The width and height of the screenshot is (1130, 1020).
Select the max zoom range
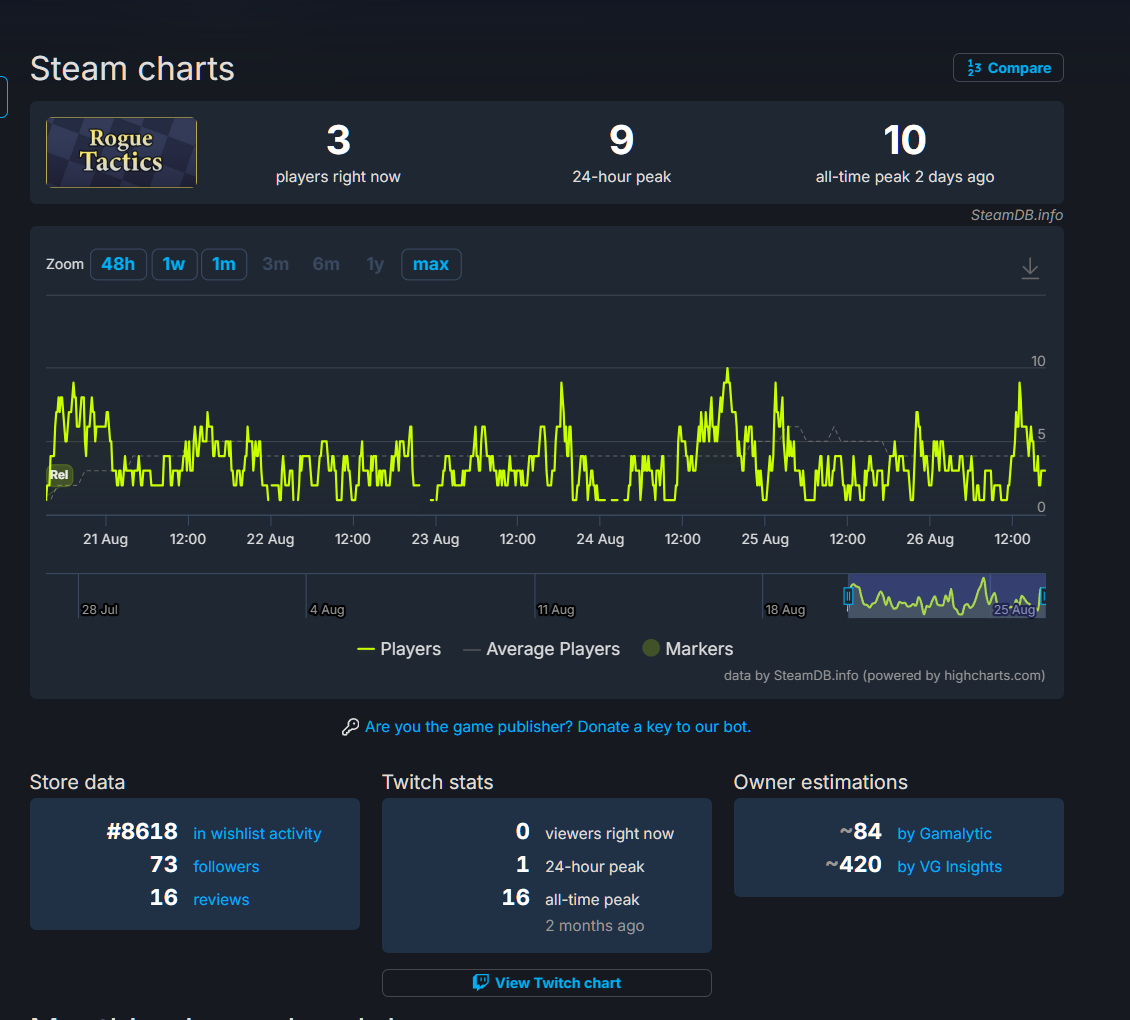click(431, 265)
